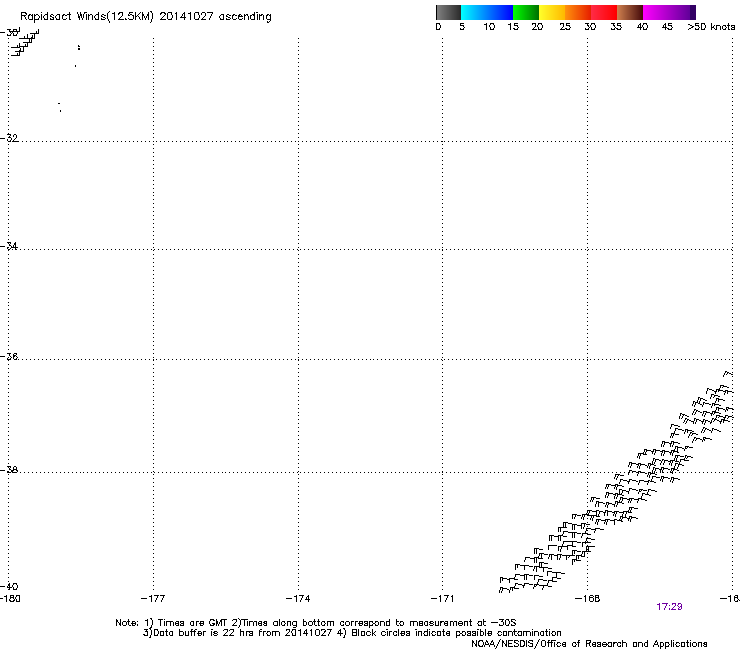This screenshot has width=740, height=650.
Task: Click the '-177' longitude axis label
Action: tap(153, 599)
